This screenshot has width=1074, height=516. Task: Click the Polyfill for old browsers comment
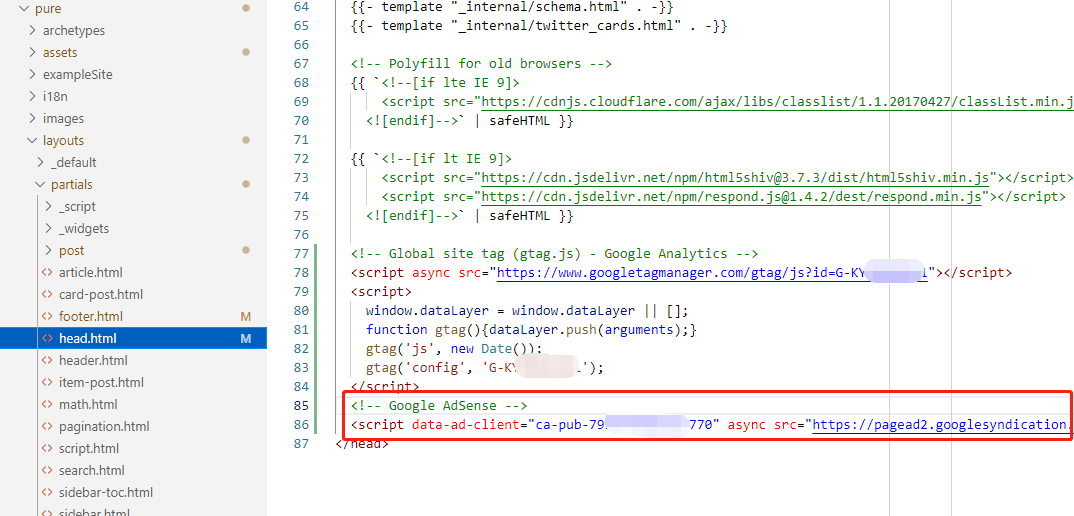click(x=481, y=64)
